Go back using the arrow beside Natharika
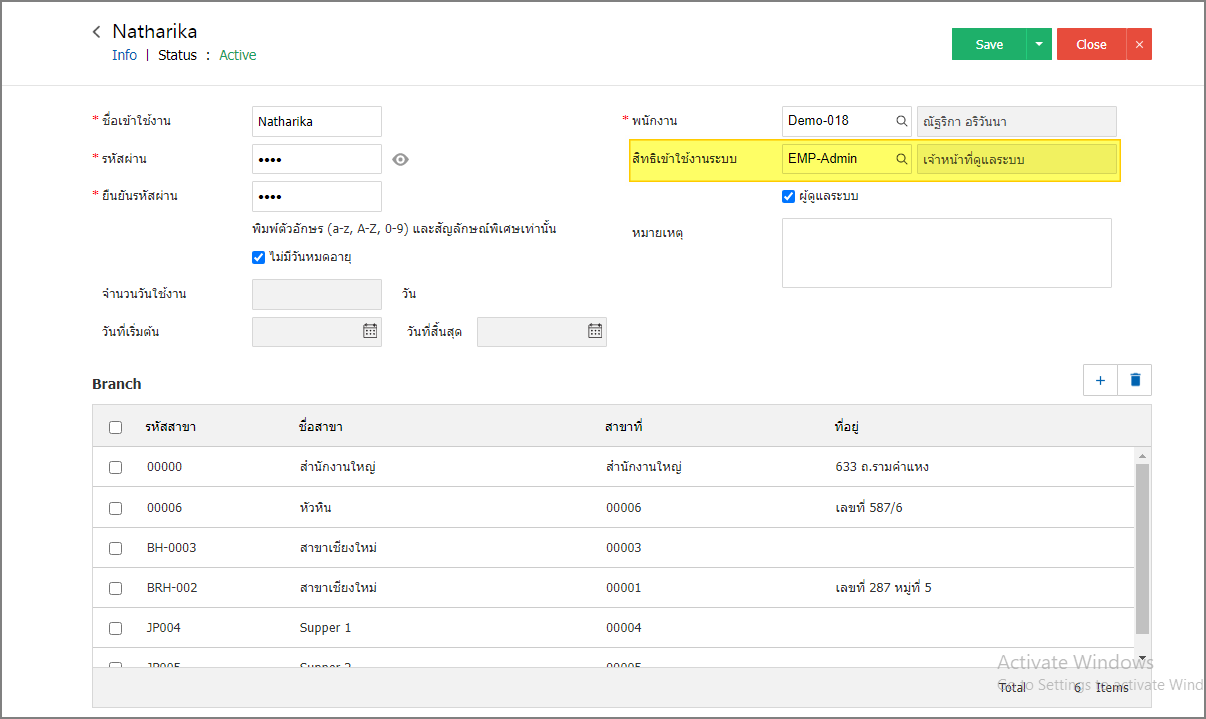The height and width of the screenshot is (719, 1206). 96,32
